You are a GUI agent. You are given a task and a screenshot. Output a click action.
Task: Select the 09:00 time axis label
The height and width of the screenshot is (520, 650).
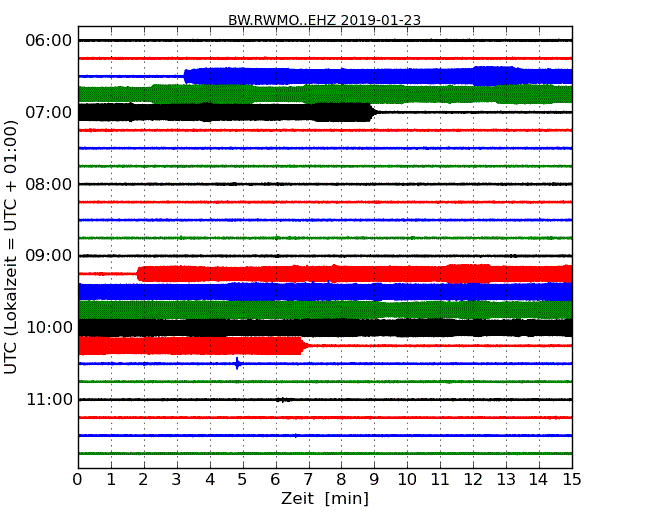point(49,255)
